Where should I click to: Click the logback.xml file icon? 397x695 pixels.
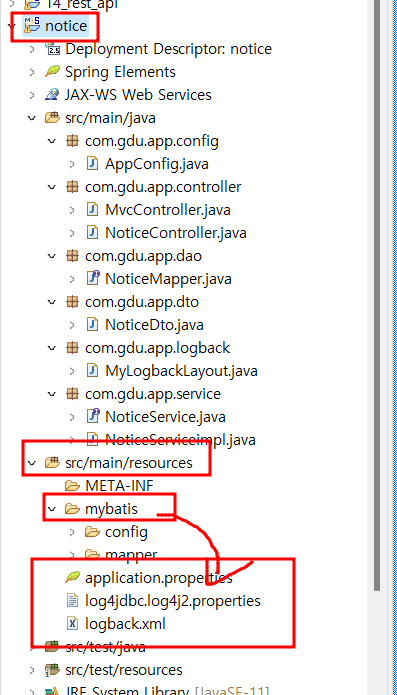point(72,624)
